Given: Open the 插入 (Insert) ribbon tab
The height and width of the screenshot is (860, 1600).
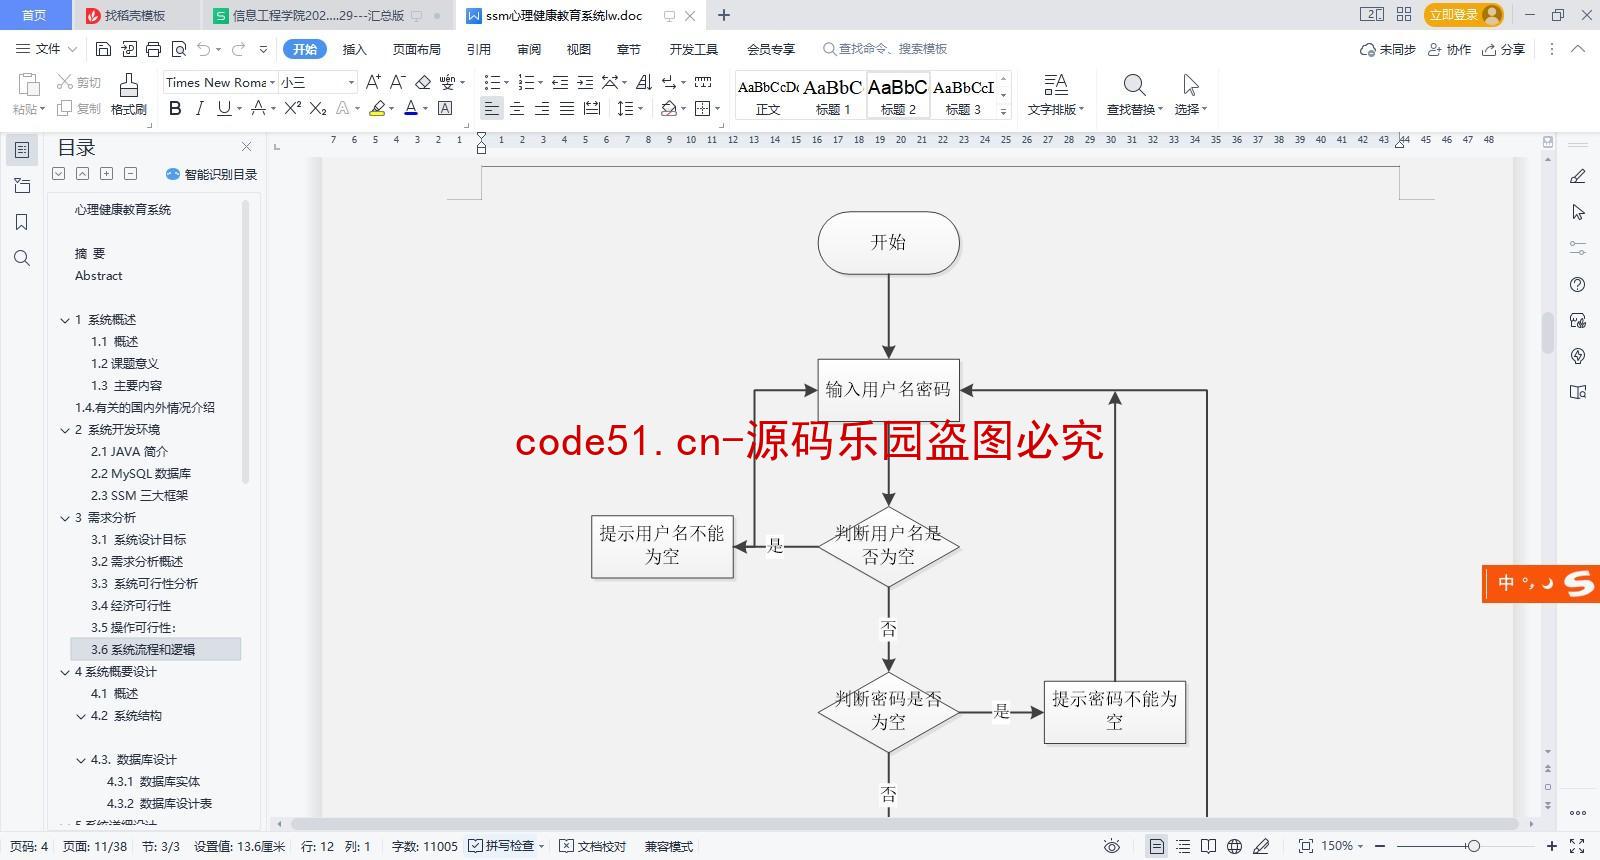Looking at the screenshot, I should point(355,49).
